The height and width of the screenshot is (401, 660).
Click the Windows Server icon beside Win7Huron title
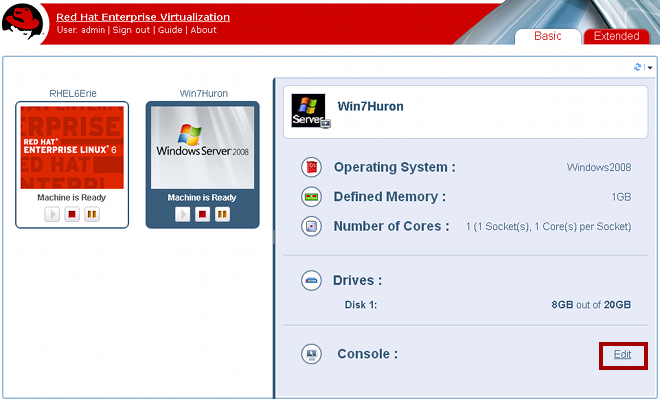pos(310,111)
